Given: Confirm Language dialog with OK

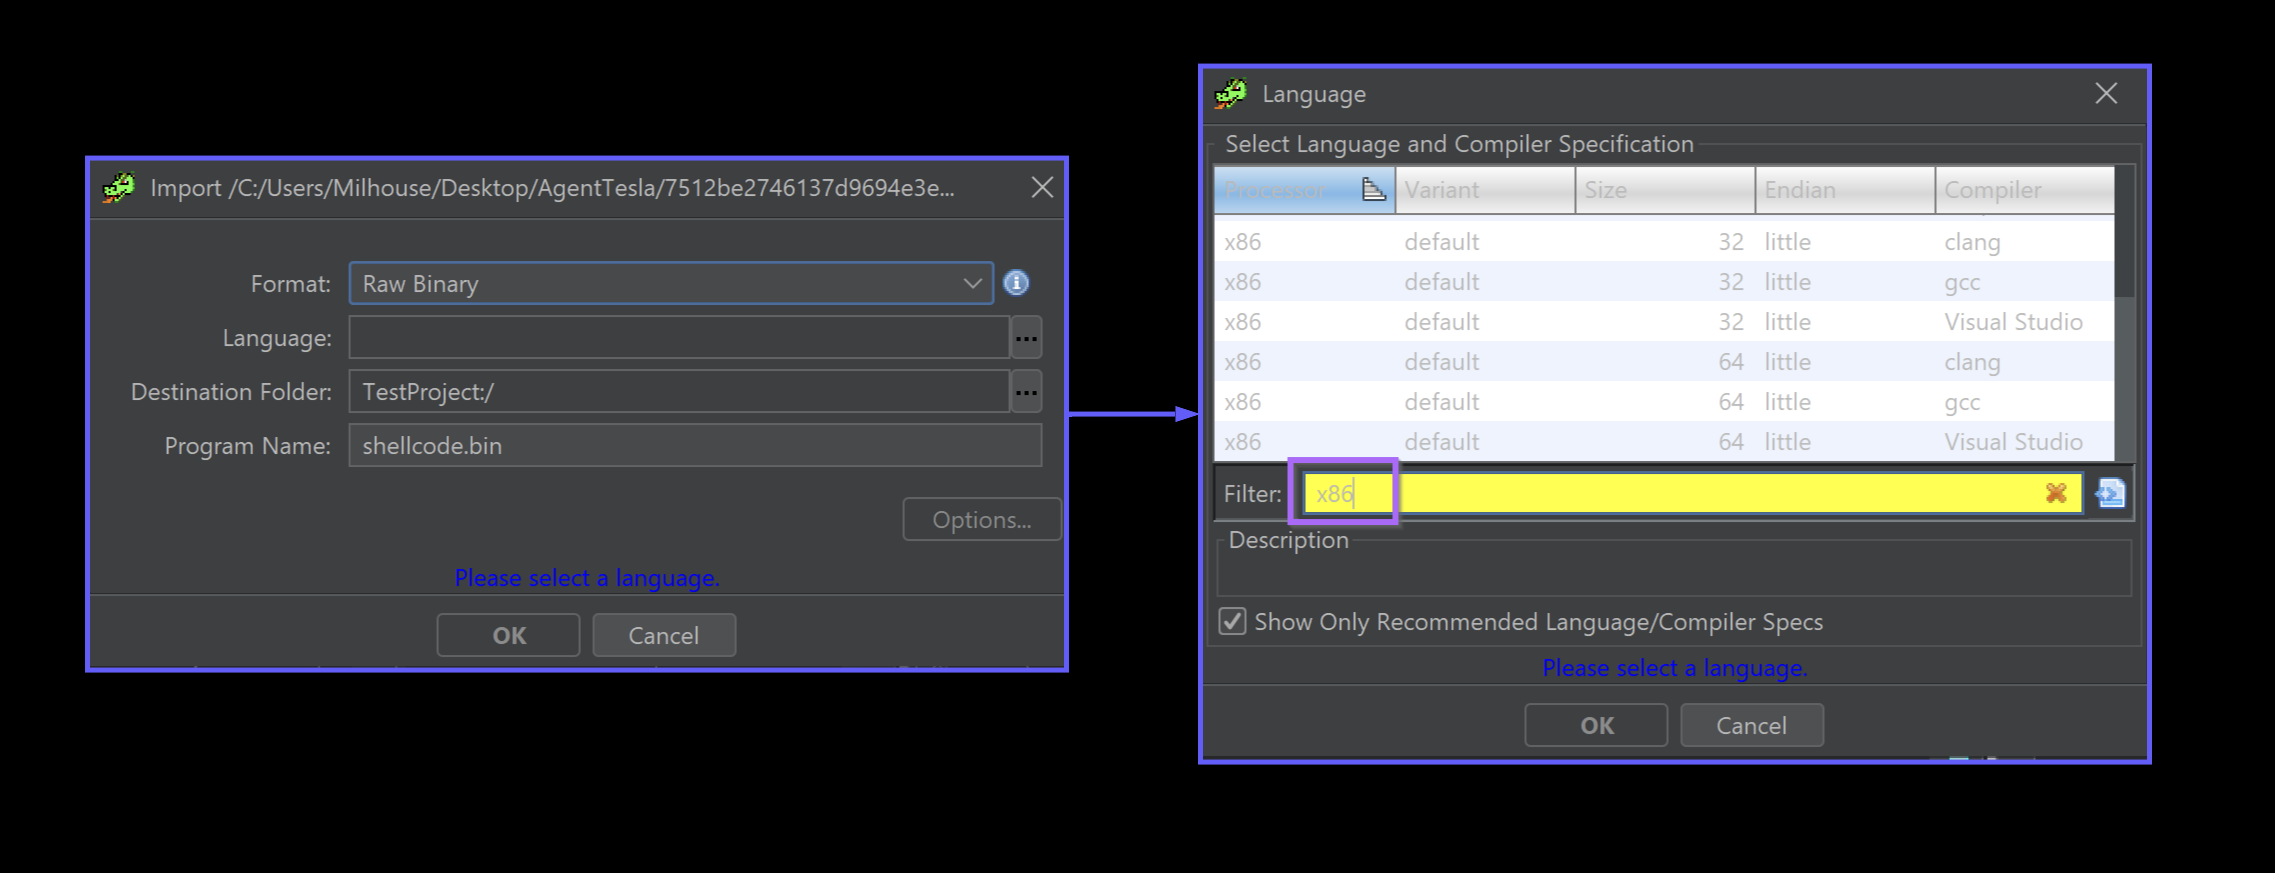Looking at the screenshot, I should click(1596, 725).
